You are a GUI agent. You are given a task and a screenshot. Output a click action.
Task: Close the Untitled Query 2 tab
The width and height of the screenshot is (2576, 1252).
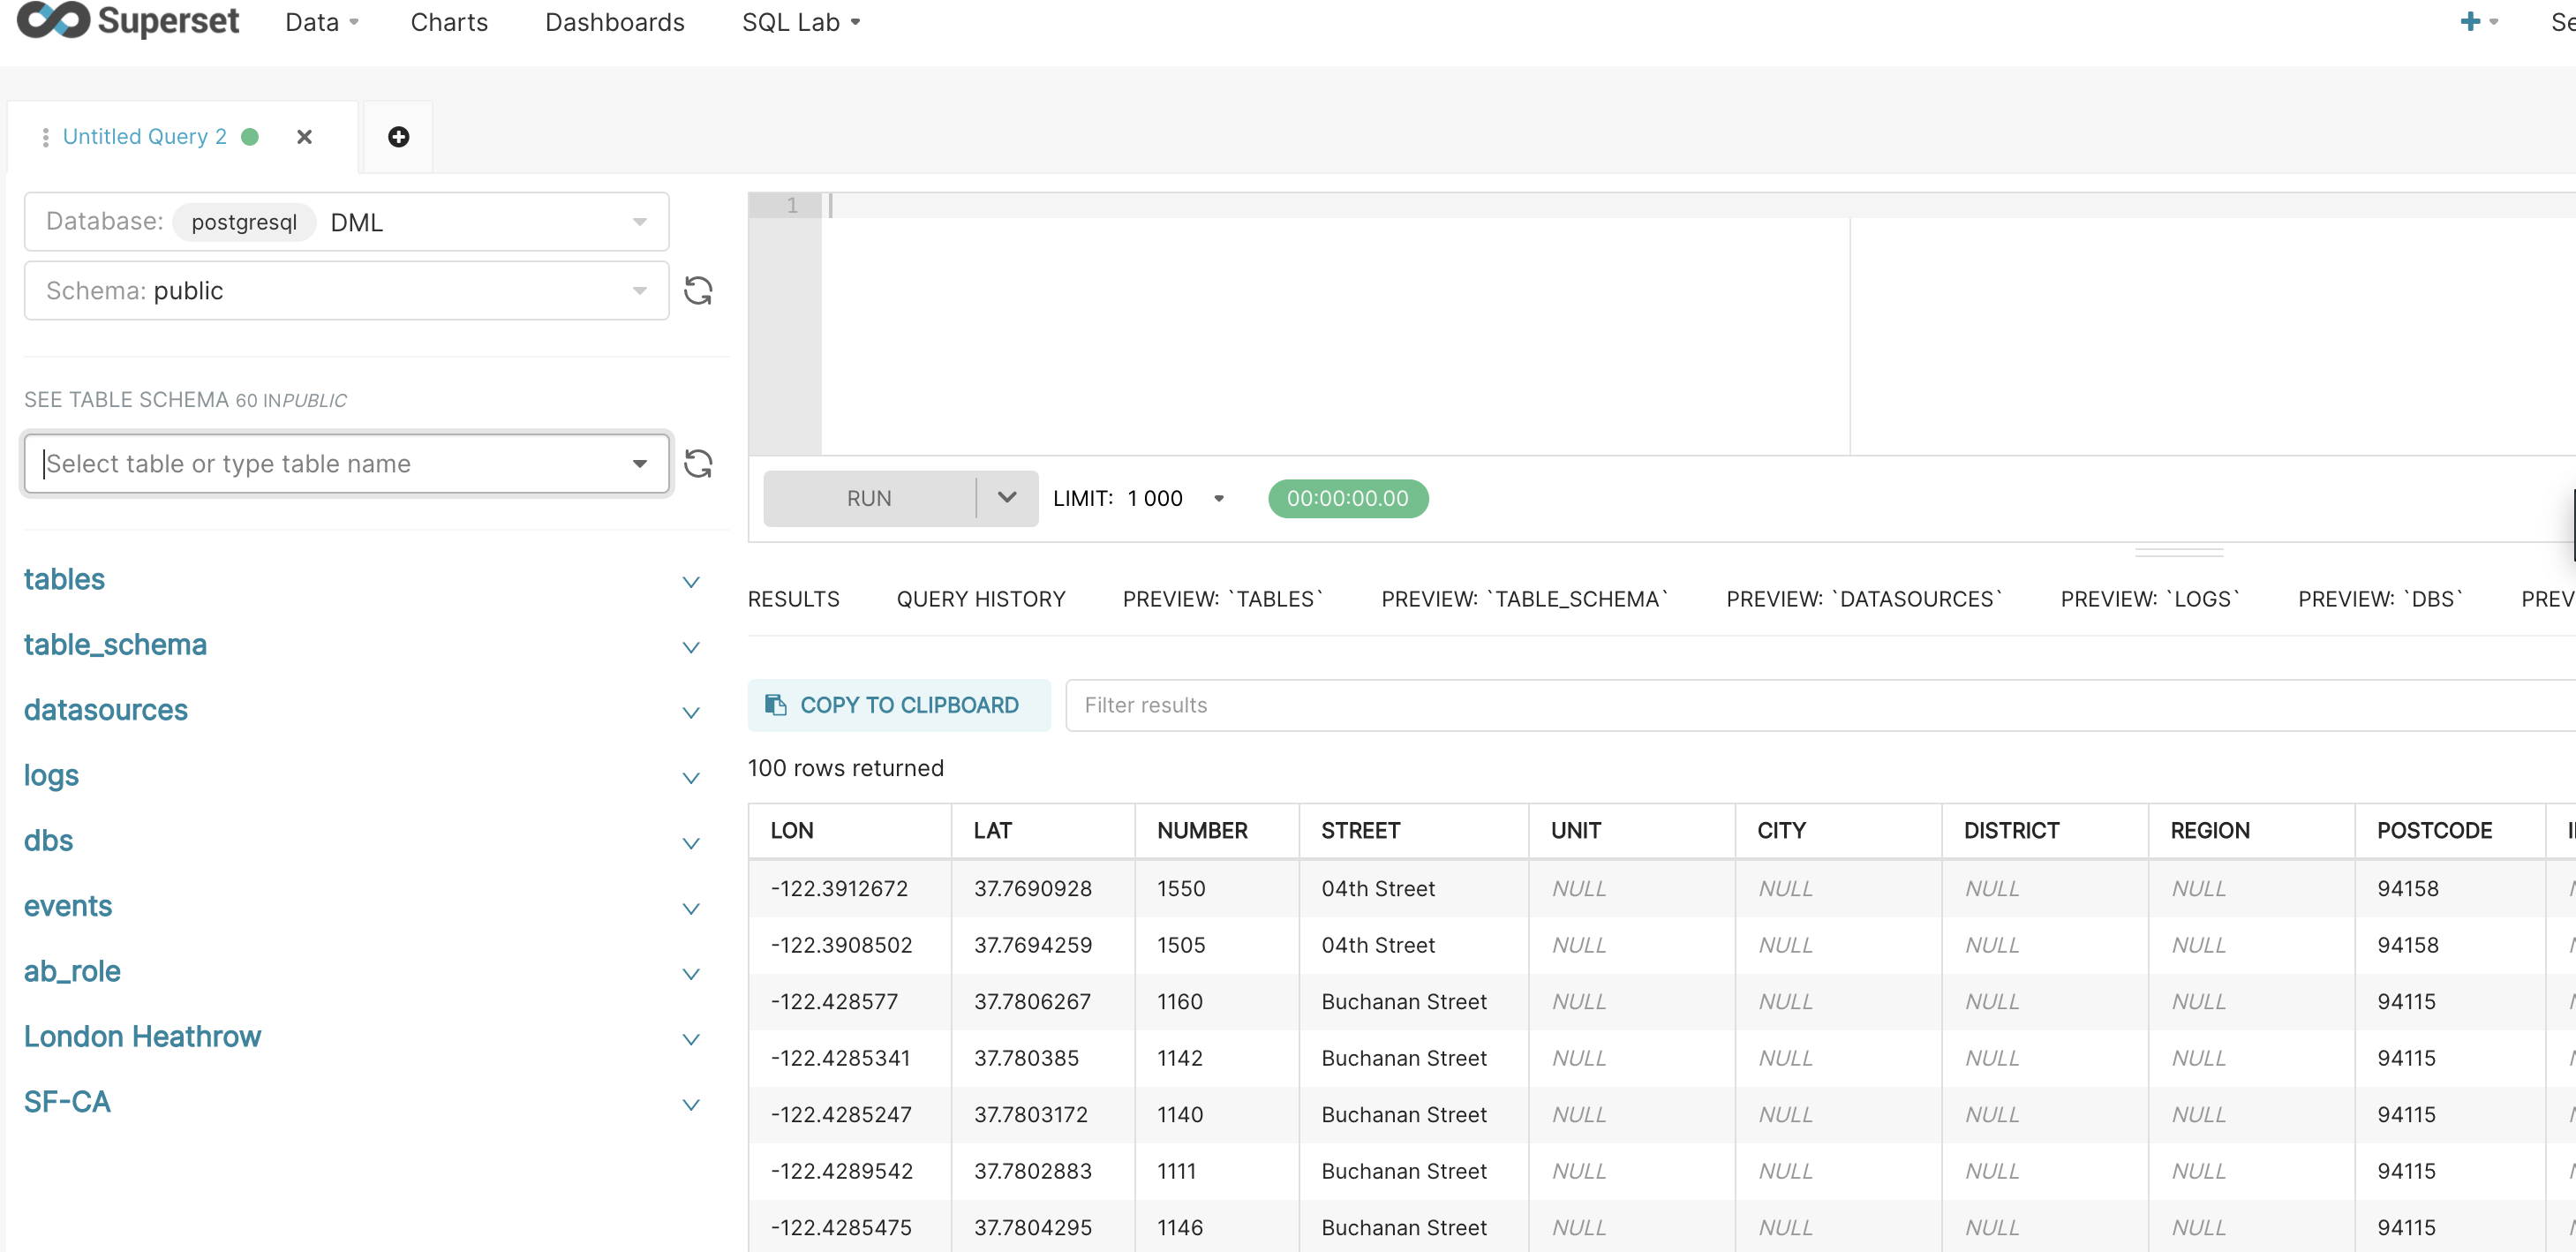pos(305,137)
